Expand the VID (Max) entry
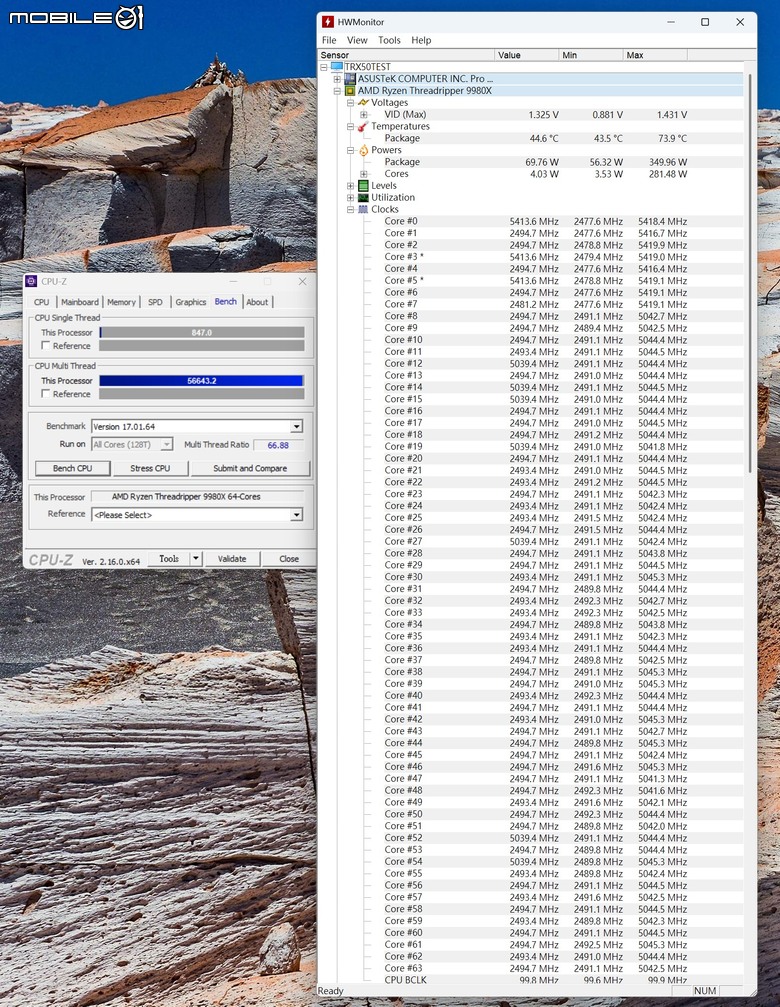 click(364, 114)
